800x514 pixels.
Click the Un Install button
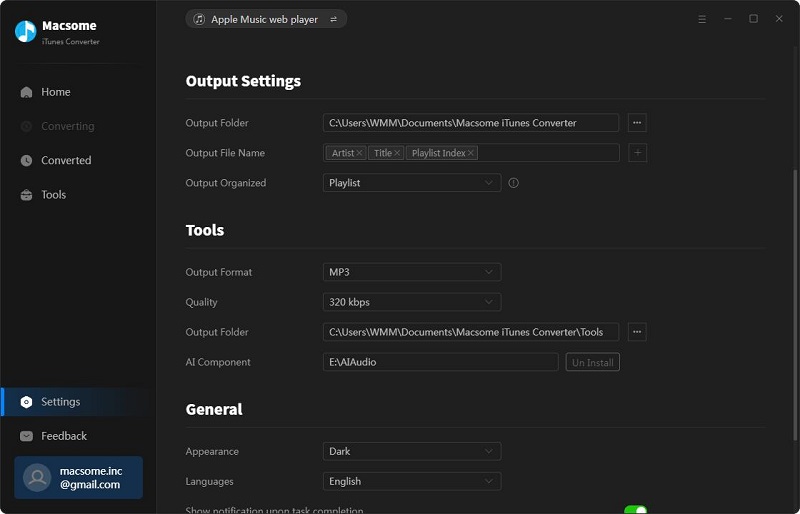click(x=593, y=362)
